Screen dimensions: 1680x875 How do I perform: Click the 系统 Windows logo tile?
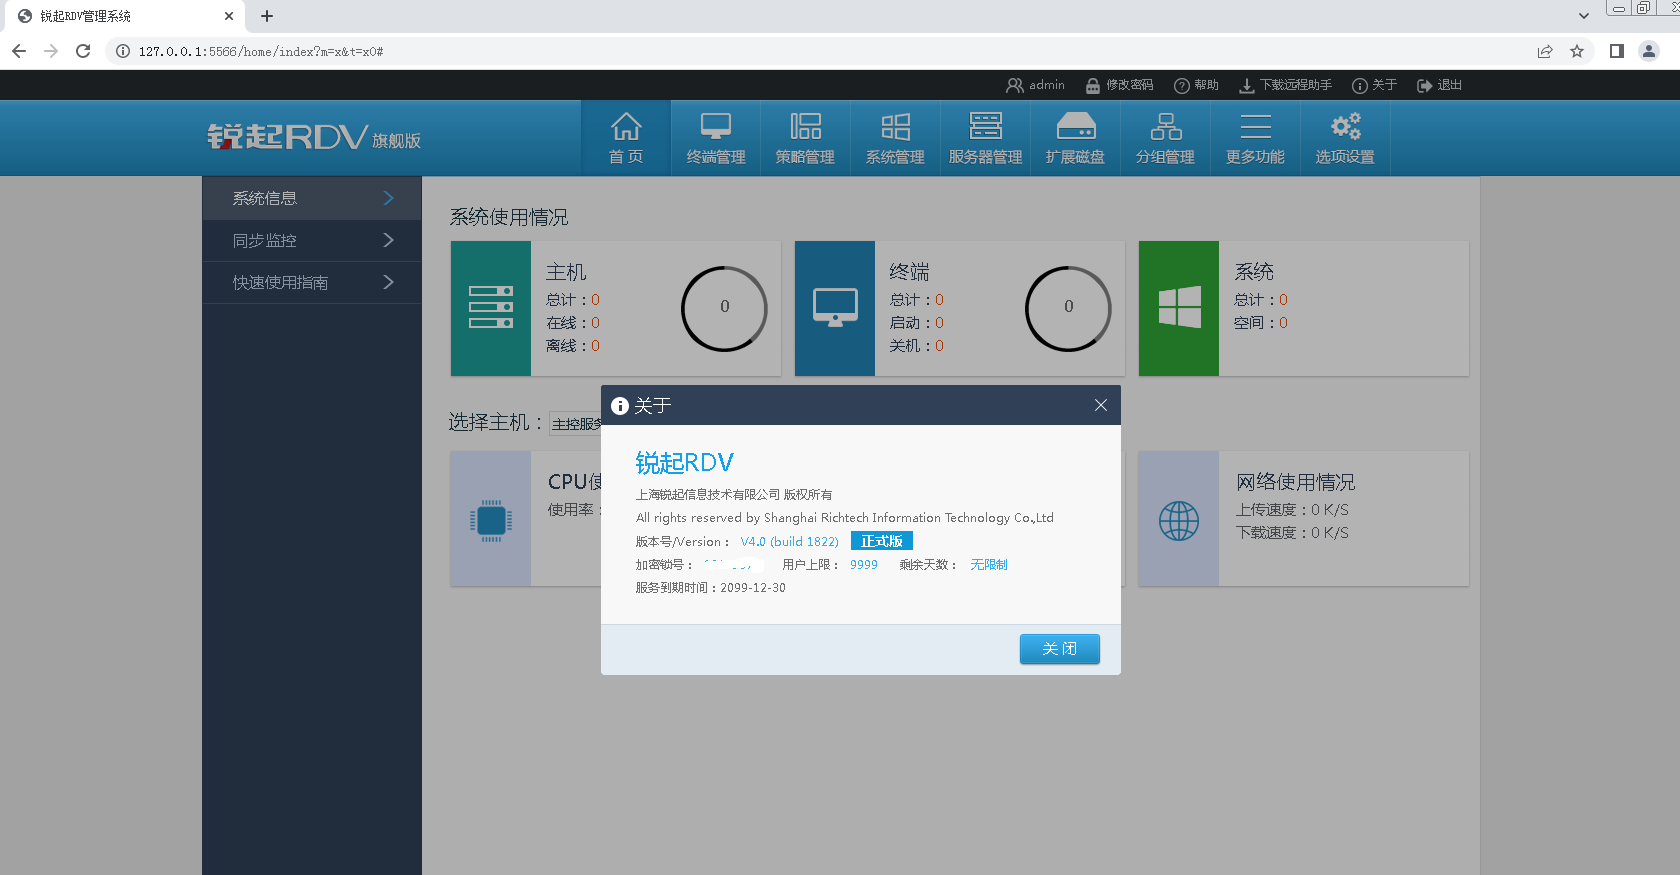[1179, 308]
